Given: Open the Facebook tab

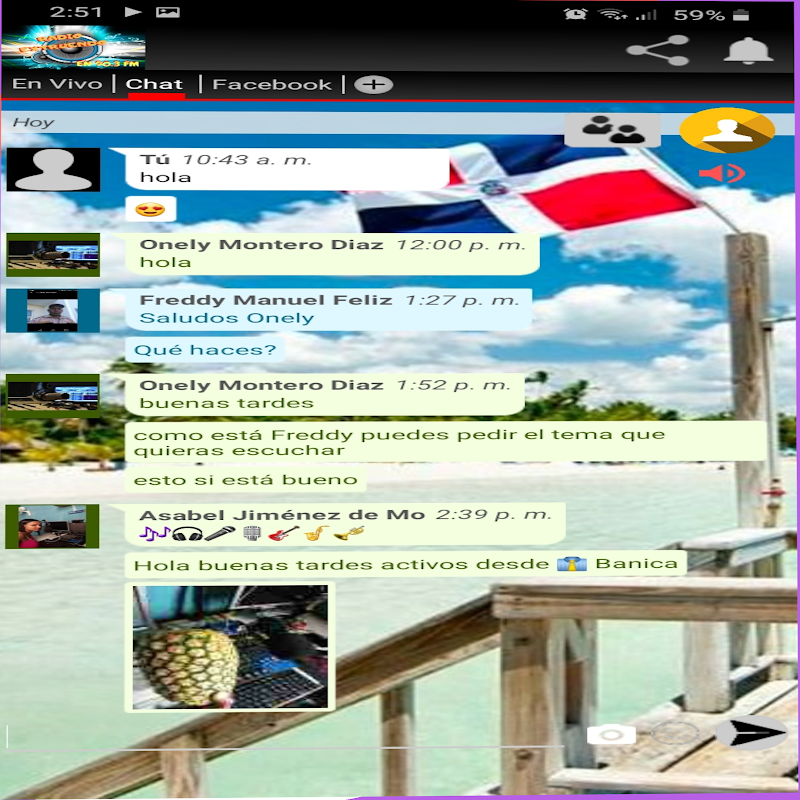Looking at the screenshot, I should coord(272,84).
